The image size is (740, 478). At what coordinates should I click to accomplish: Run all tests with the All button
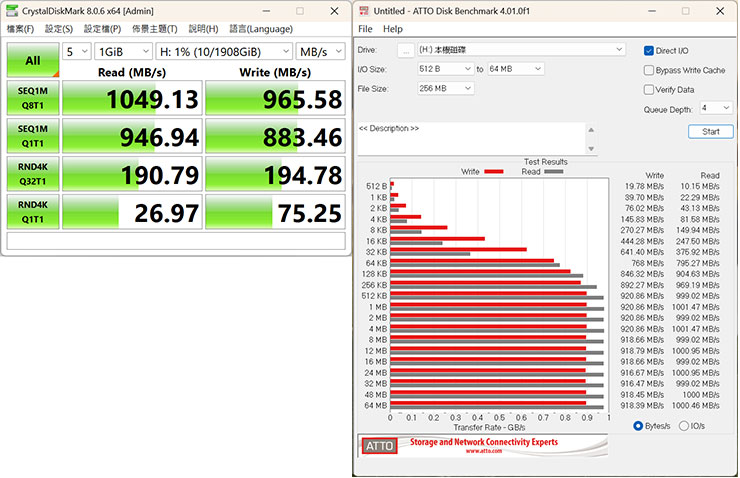pyautogui.click(x=33, y=60)
